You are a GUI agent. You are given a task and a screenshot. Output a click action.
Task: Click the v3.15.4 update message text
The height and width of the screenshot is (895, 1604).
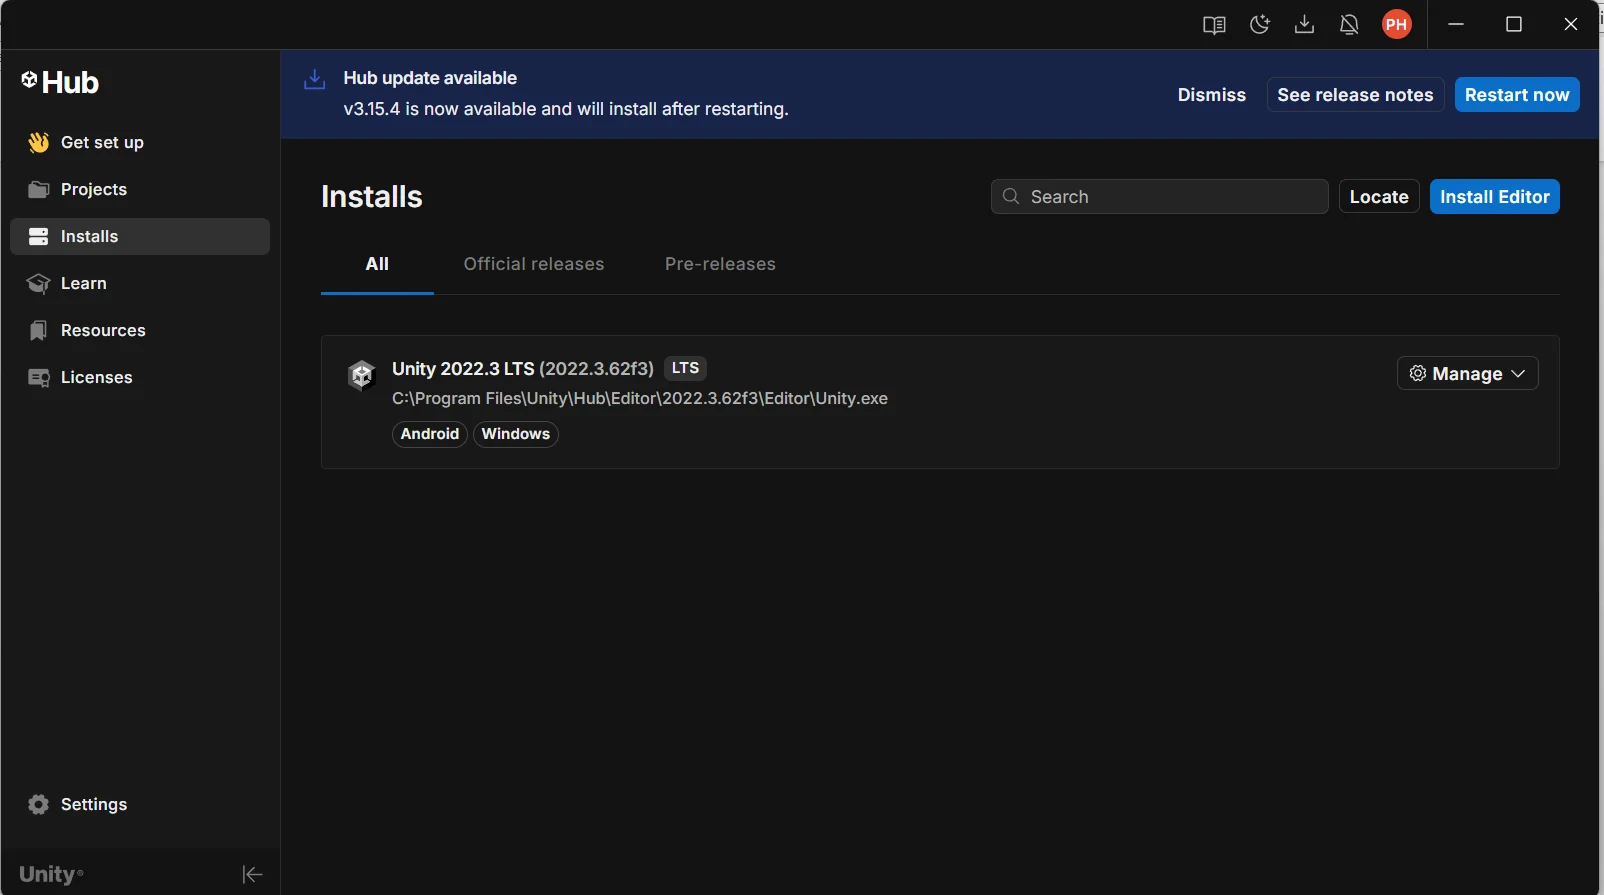(566, 109)
